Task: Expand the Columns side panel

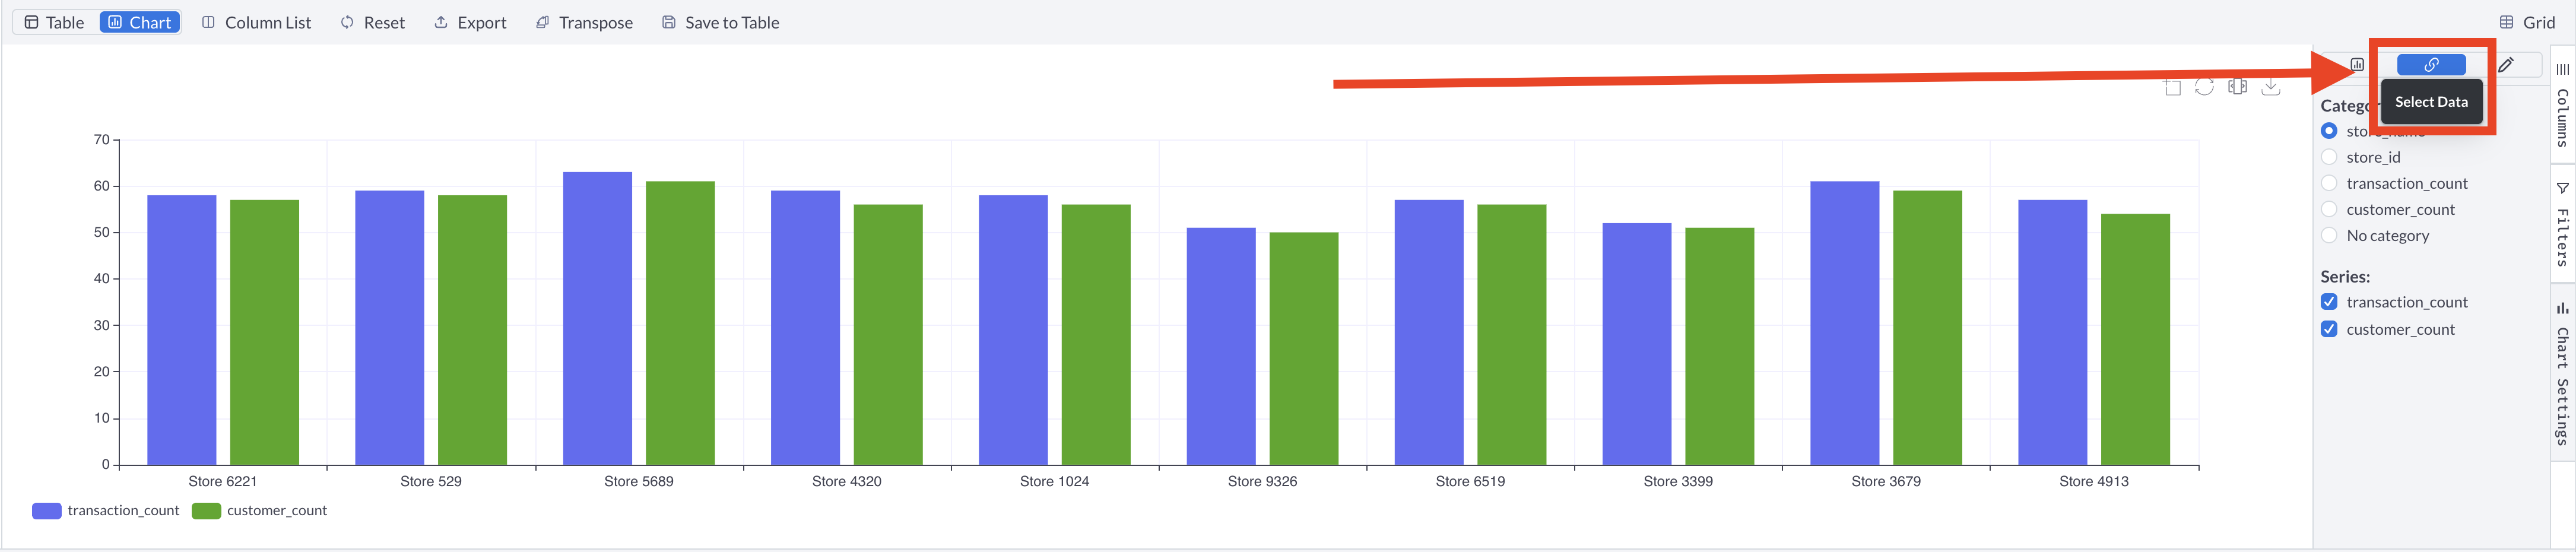Action: pyautogui.click(x=2562, y=105)
